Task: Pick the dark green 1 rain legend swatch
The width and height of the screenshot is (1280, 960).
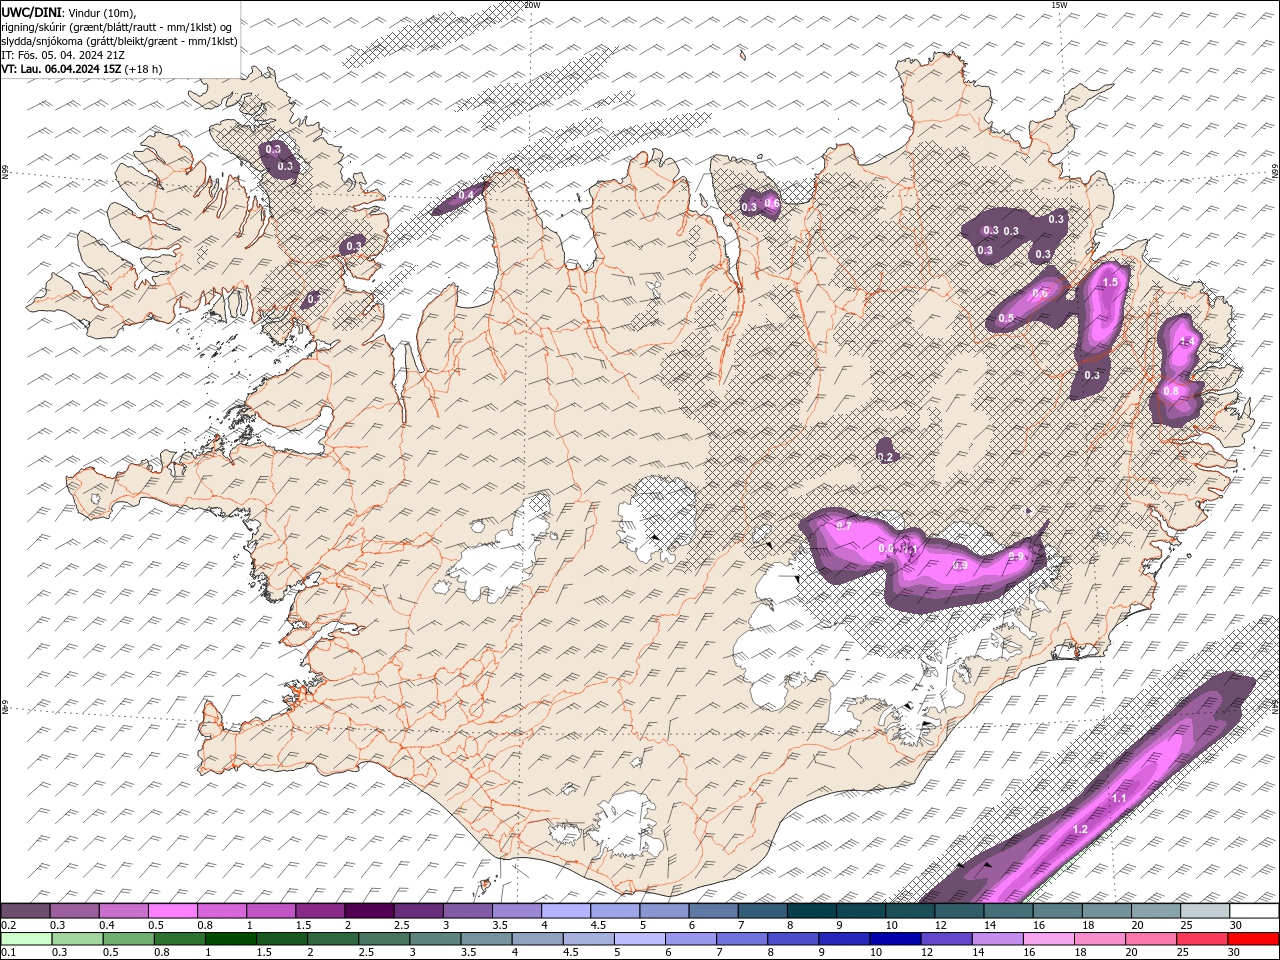Action: coord(231,939)
